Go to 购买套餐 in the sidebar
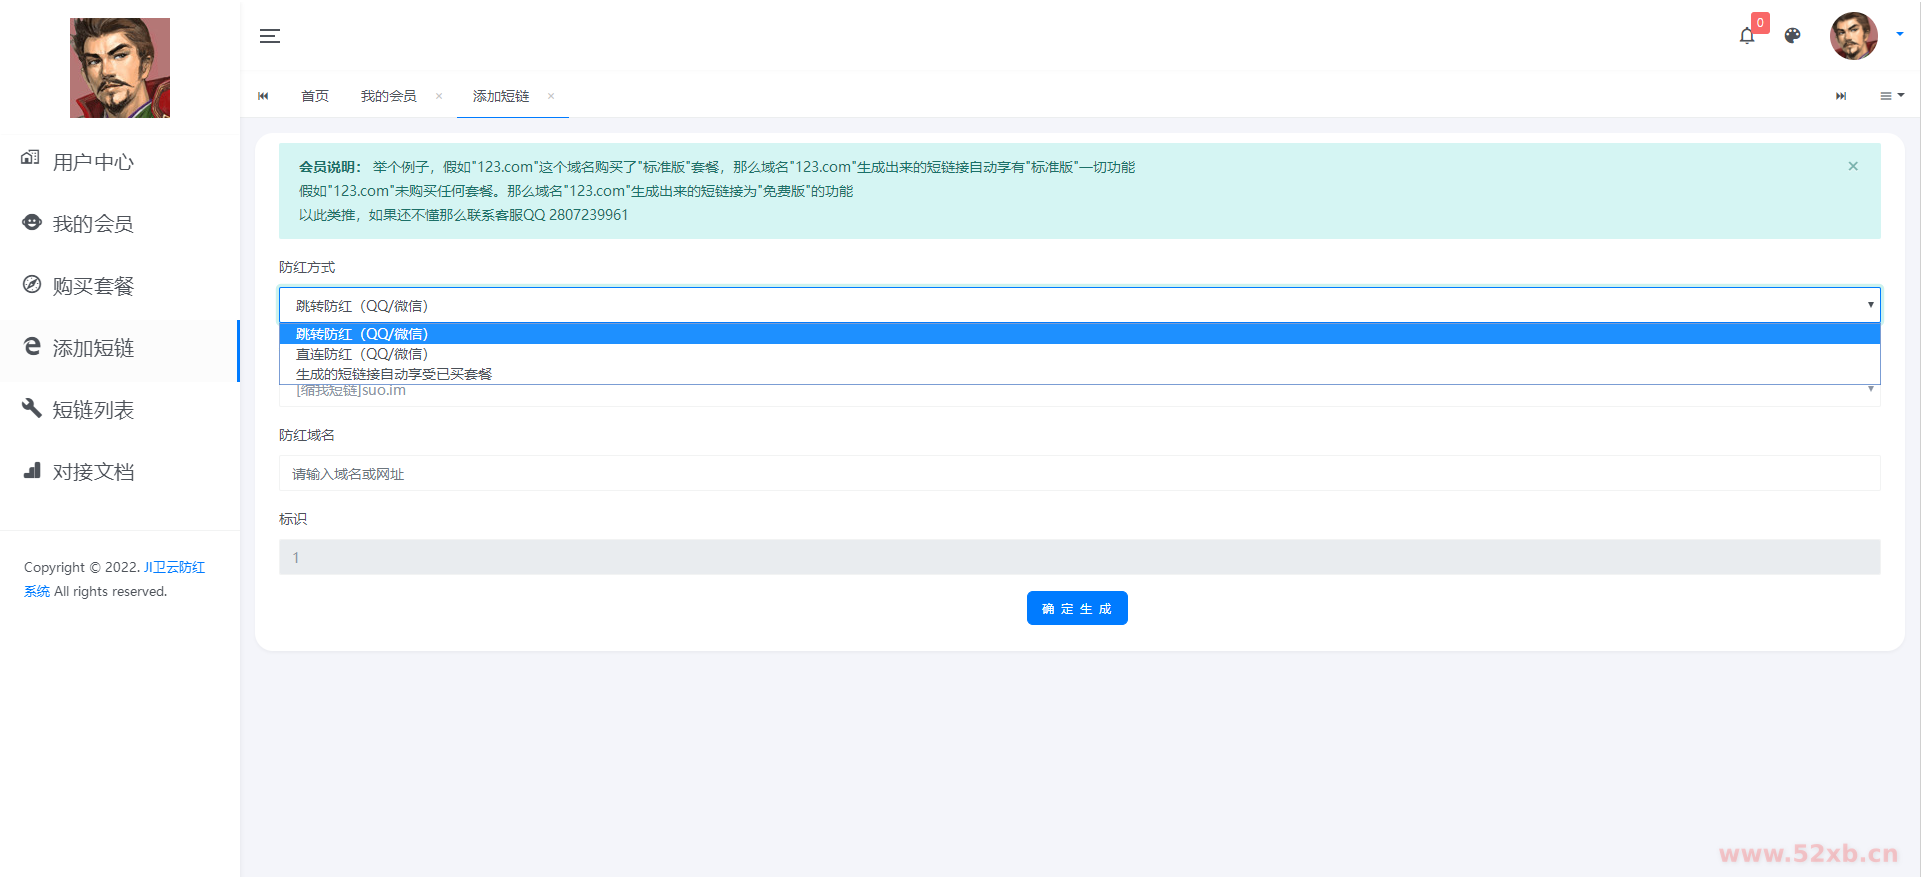 tap(93, 286)
